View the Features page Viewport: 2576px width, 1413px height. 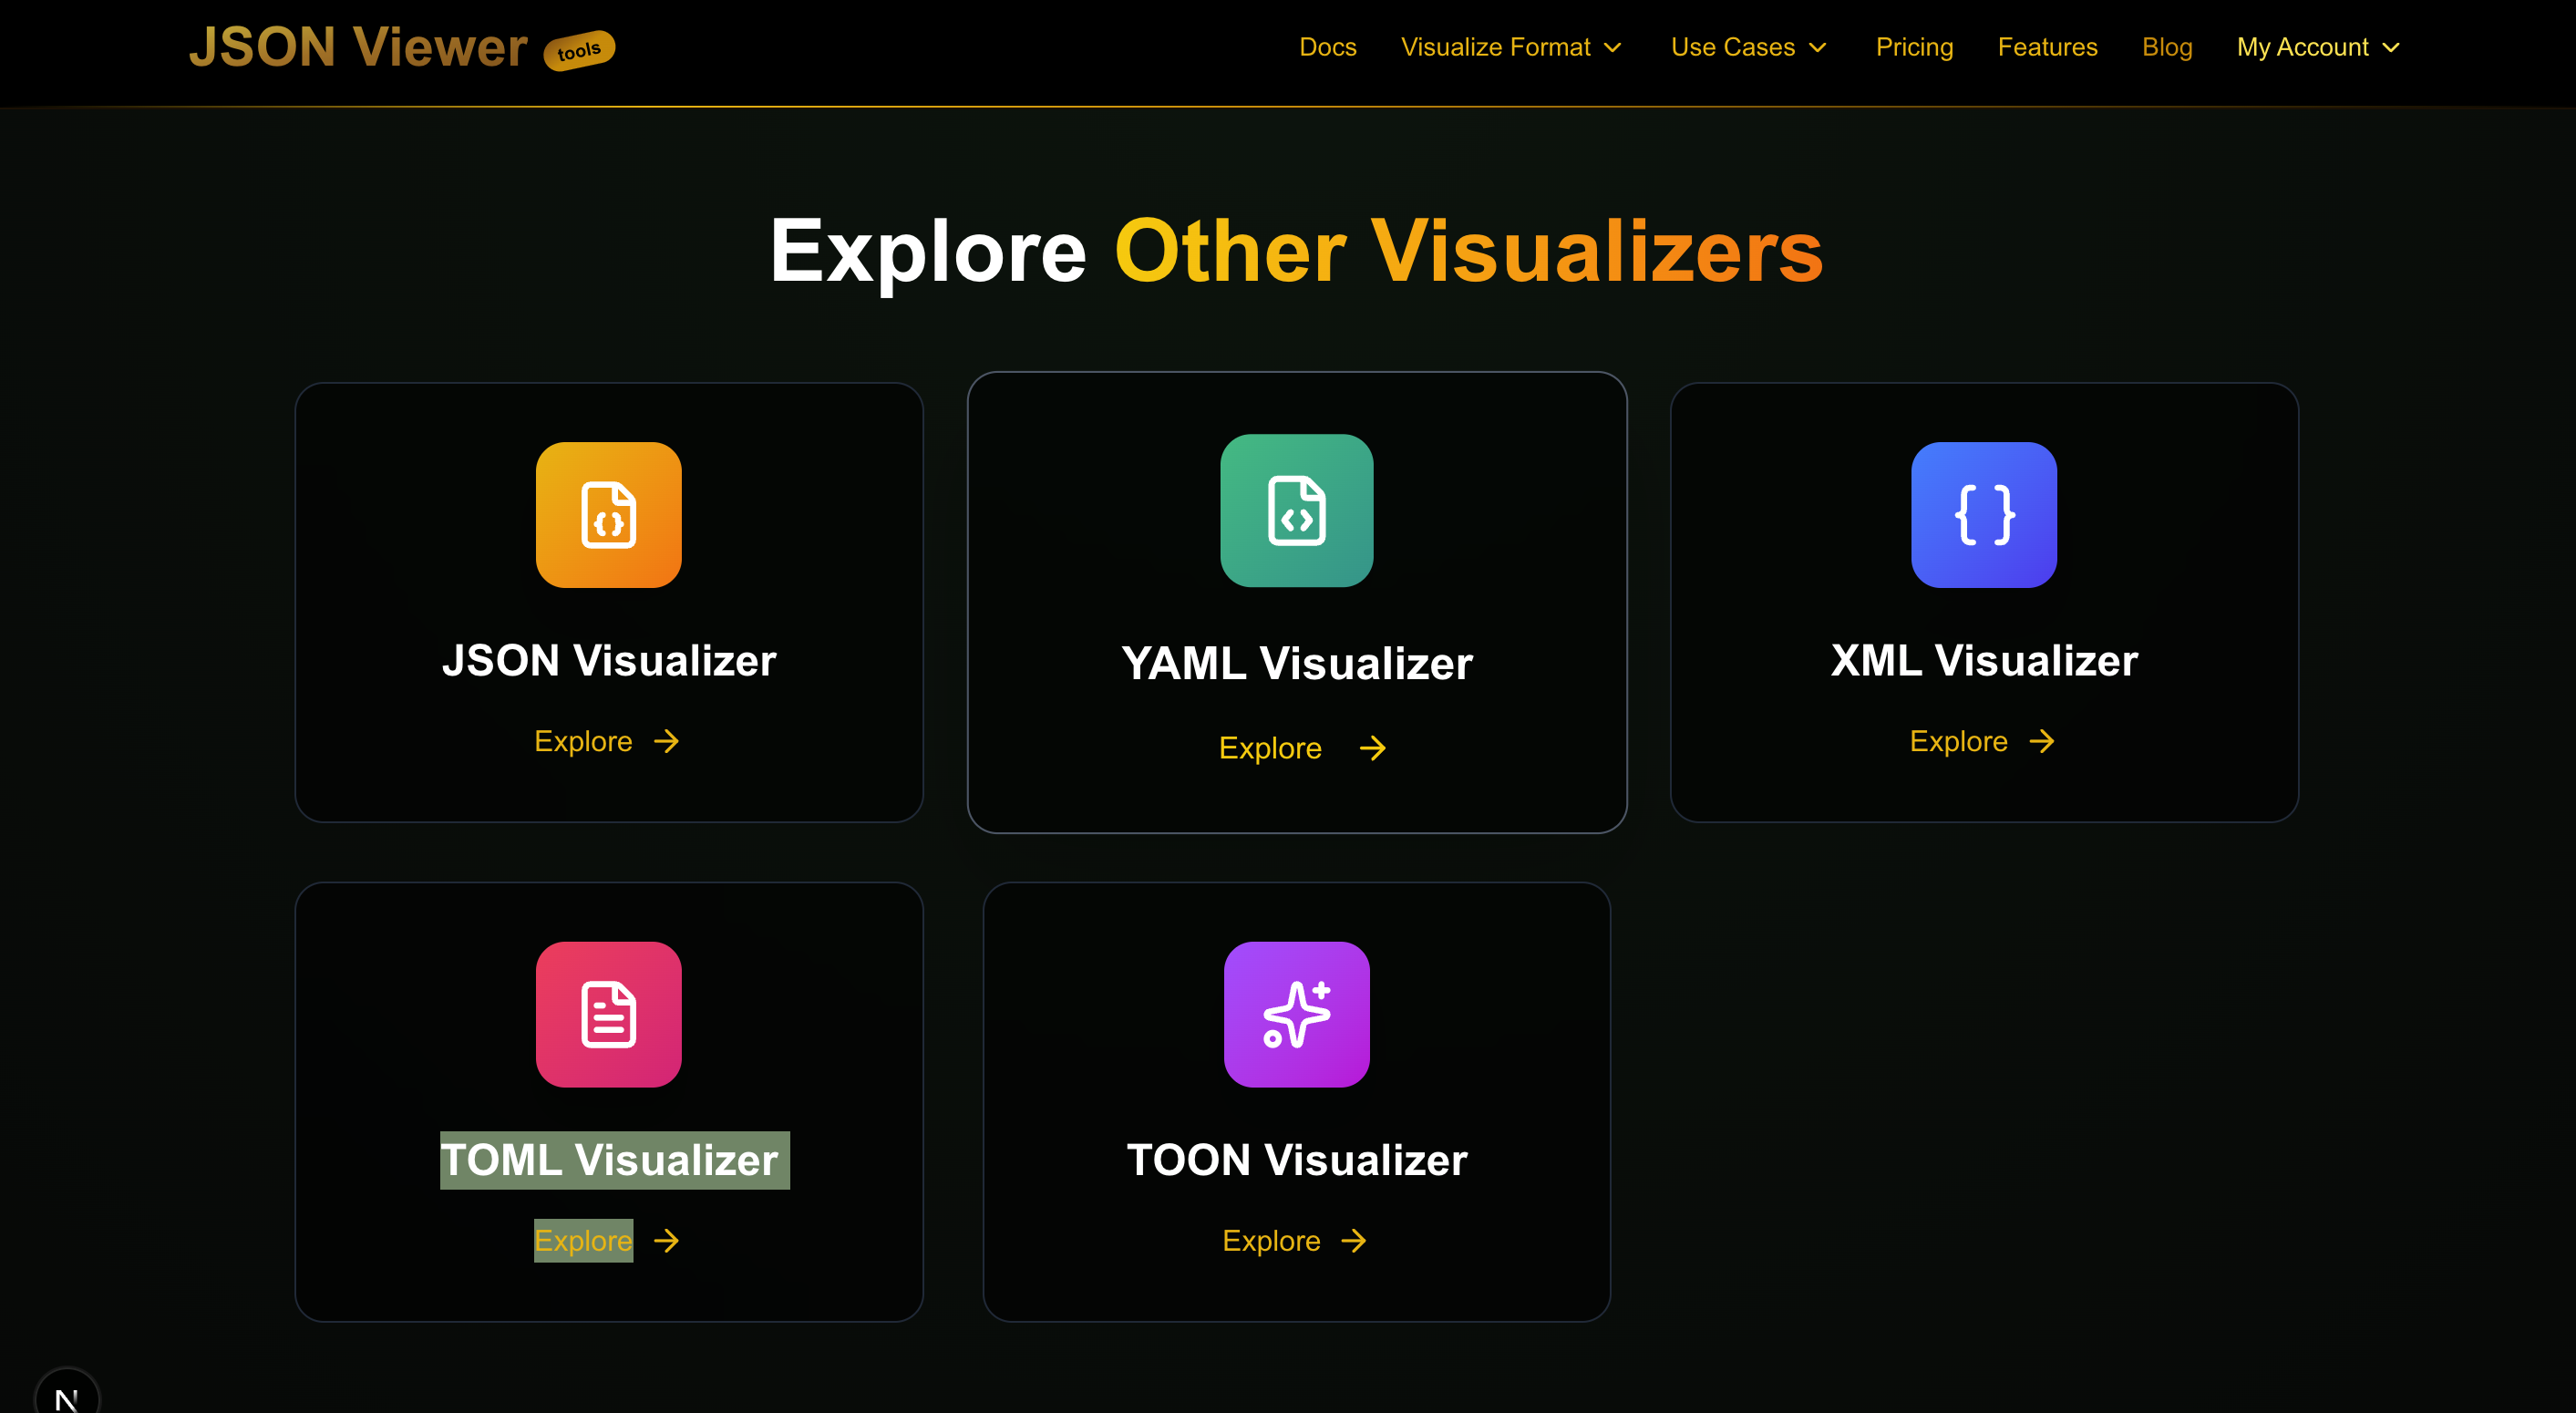pyautogui.click(x=2048, y=46)
